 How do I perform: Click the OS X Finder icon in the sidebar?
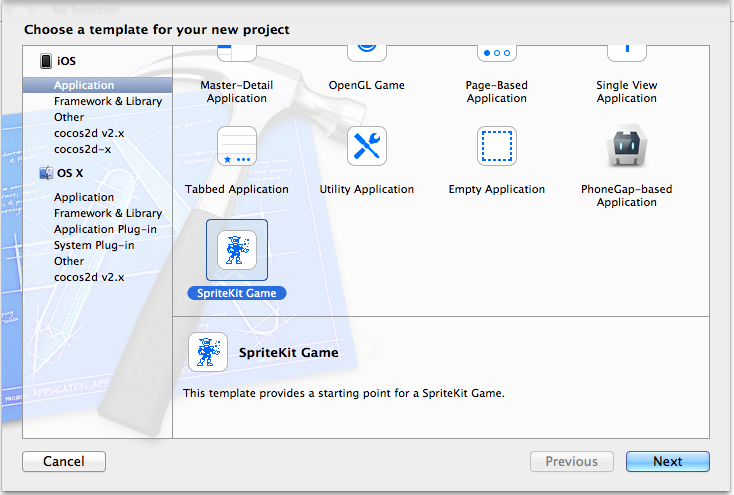pyautogui.click(x=46, y=173)
